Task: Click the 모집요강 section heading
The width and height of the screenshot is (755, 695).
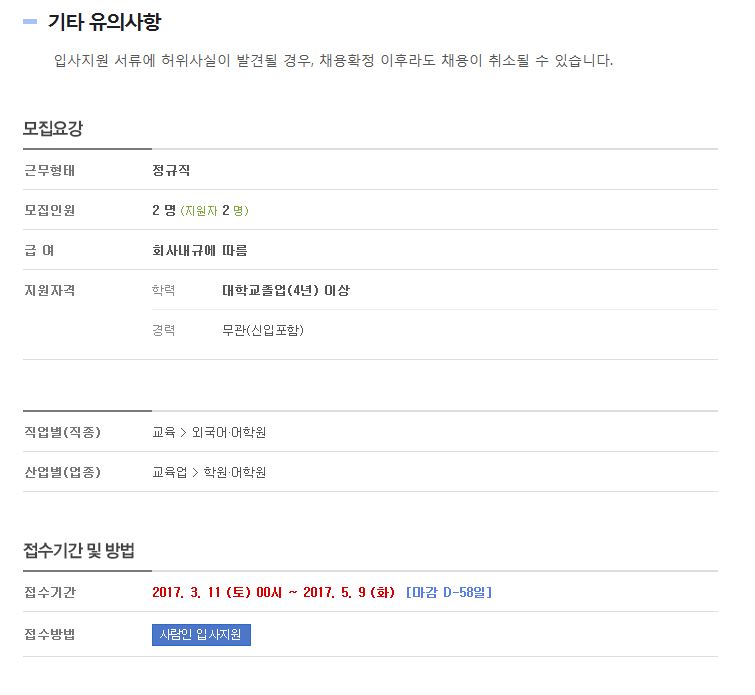Action: 53,128
